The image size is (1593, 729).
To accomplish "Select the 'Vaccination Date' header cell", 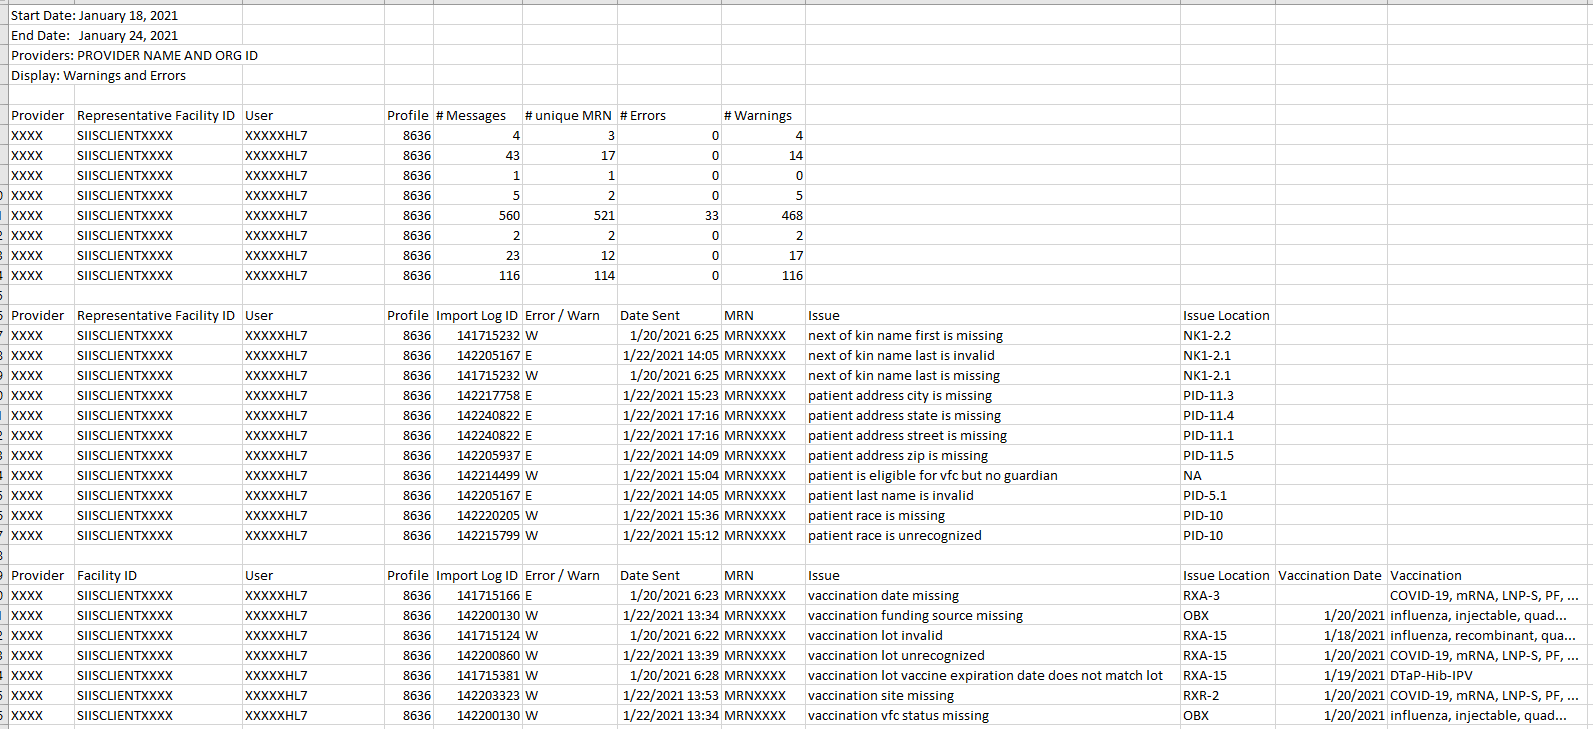I will coord(1331,576).
